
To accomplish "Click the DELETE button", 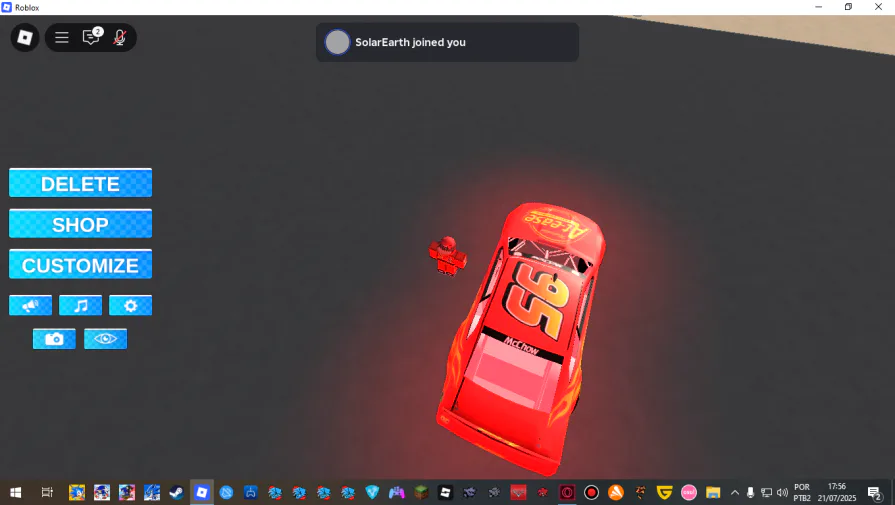I will click(80, 183).
